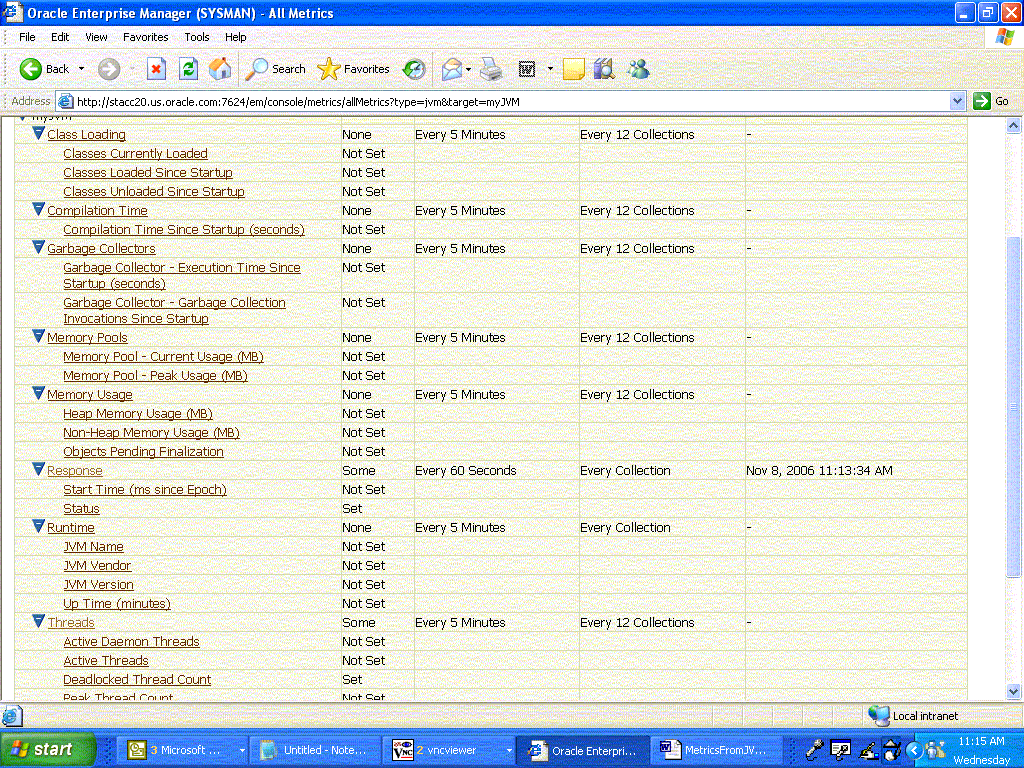Click the browser Back arrow icon
This screenshot has width=1024, height=768.
point(30,69)
